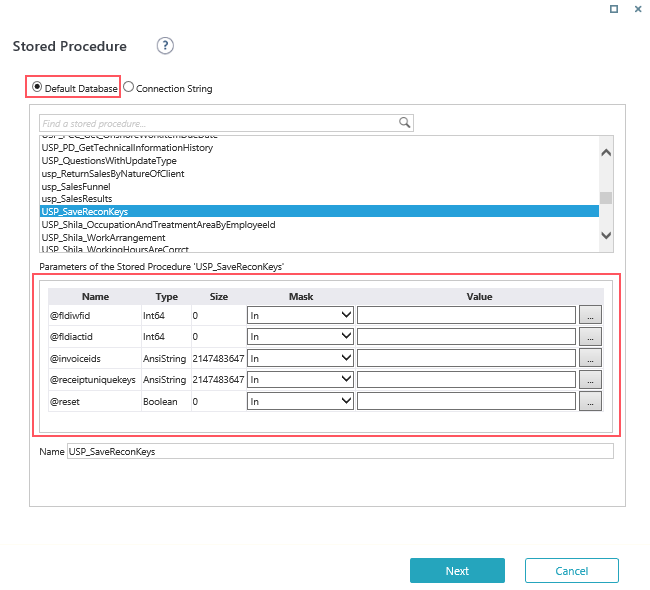Click the @receiptuniquekeys parameter name cell
650x590 pixels.
95,380
